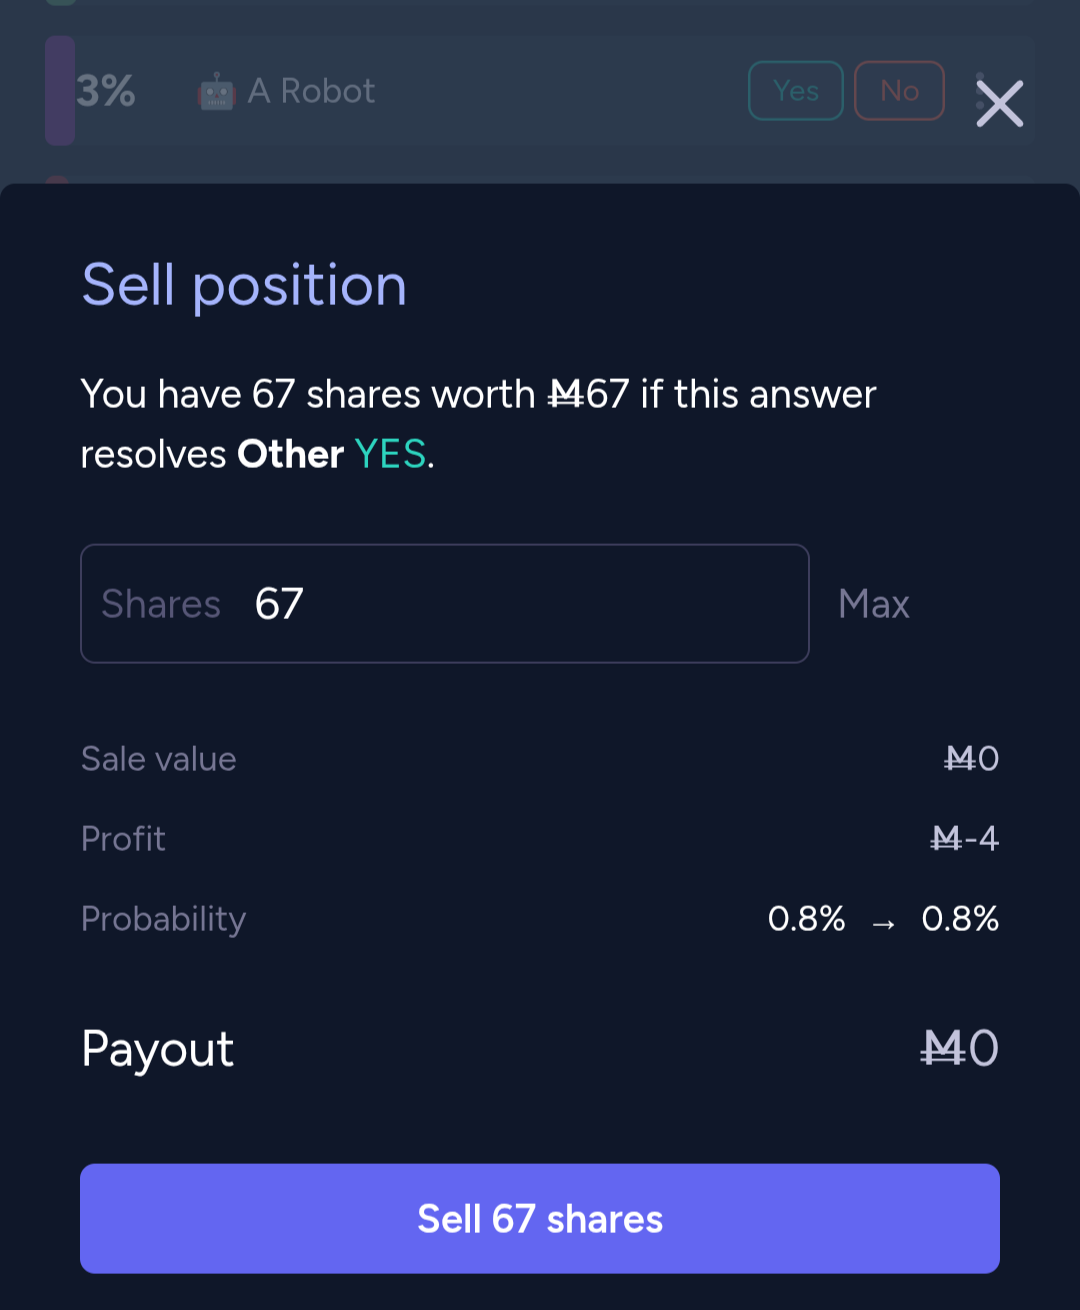This screenshot has height=1310, width=1080.
Task: Set shares to Max
Action: point(874,604)
